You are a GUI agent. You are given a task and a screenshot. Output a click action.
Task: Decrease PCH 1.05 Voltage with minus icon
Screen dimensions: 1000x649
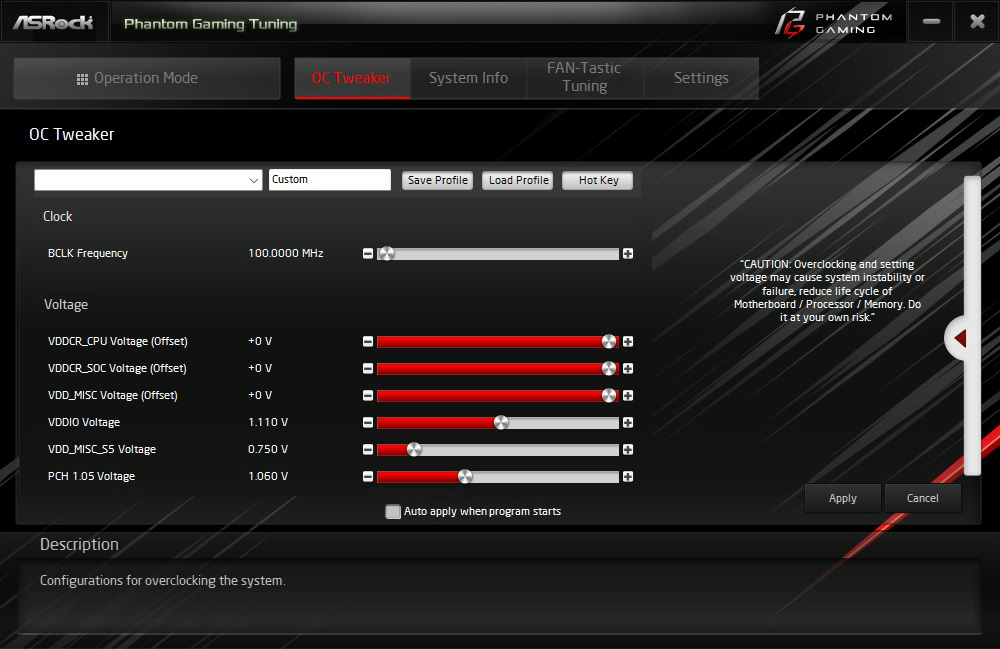click(368, 477)
